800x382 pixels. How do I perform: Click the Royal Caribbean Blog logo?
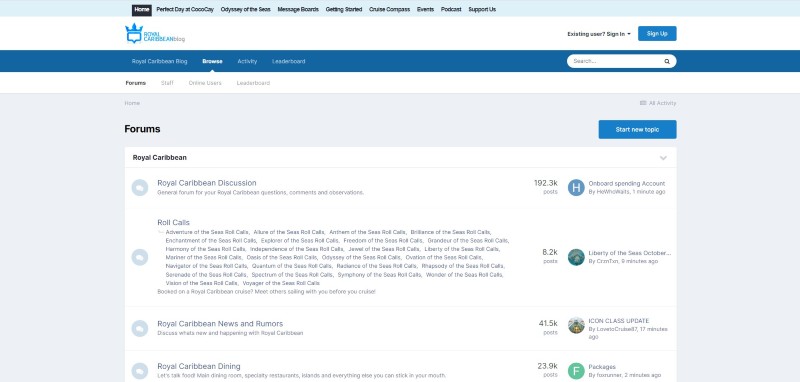coord(155,34)
